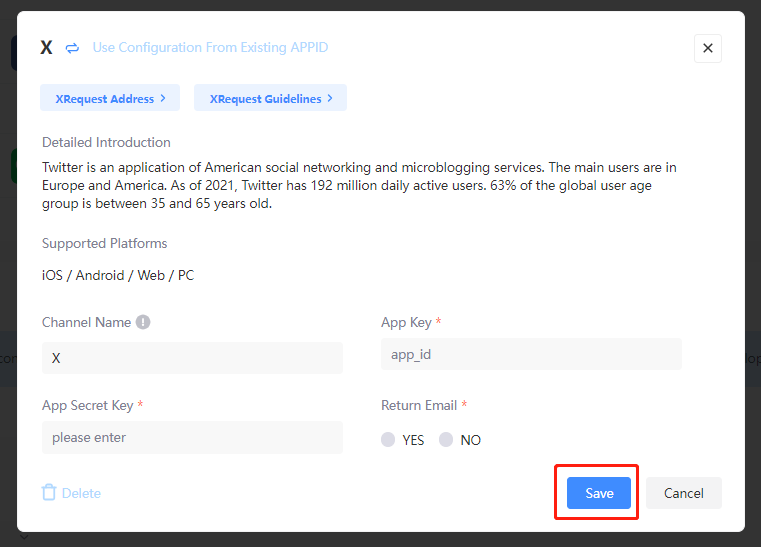Click the Detailed Introduction paragraph text
Viewport: 761px width, 547px height.
coord(360,185)
